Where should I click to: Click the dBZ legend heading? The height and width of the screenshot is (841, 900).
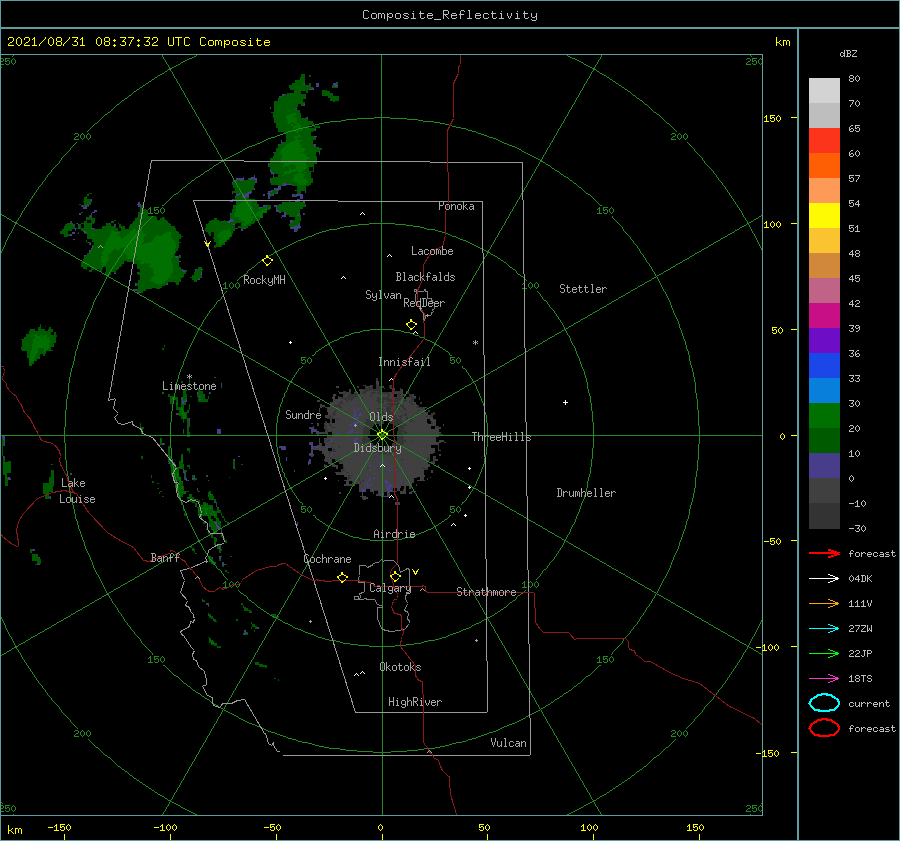(x=848, y=53)
